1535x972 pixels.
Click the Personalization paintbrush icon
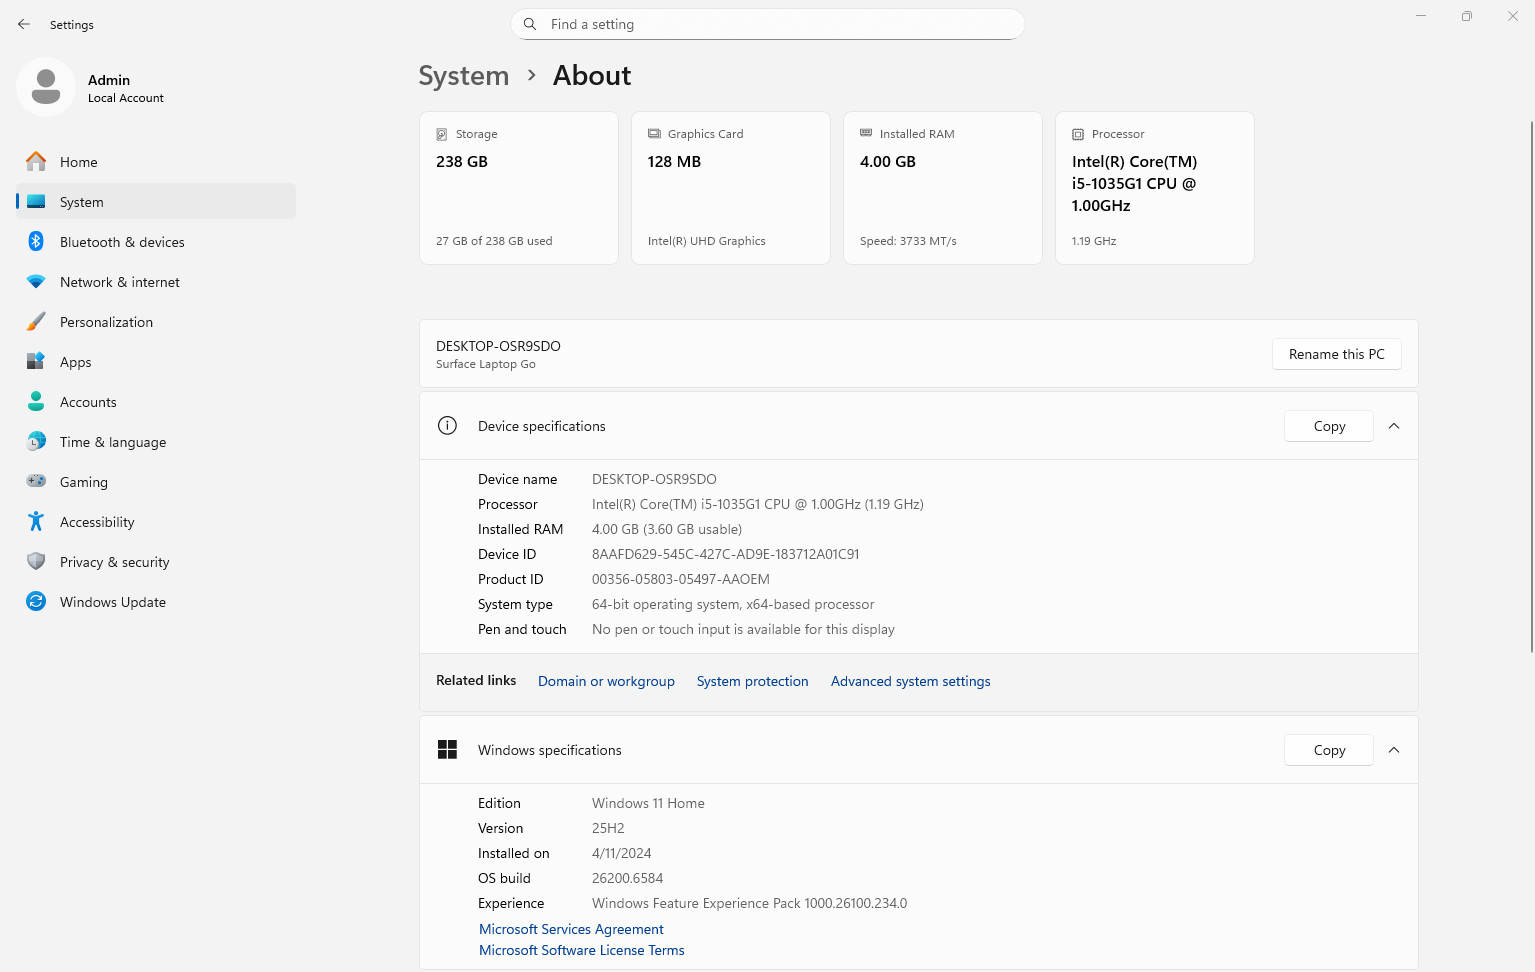36,321
